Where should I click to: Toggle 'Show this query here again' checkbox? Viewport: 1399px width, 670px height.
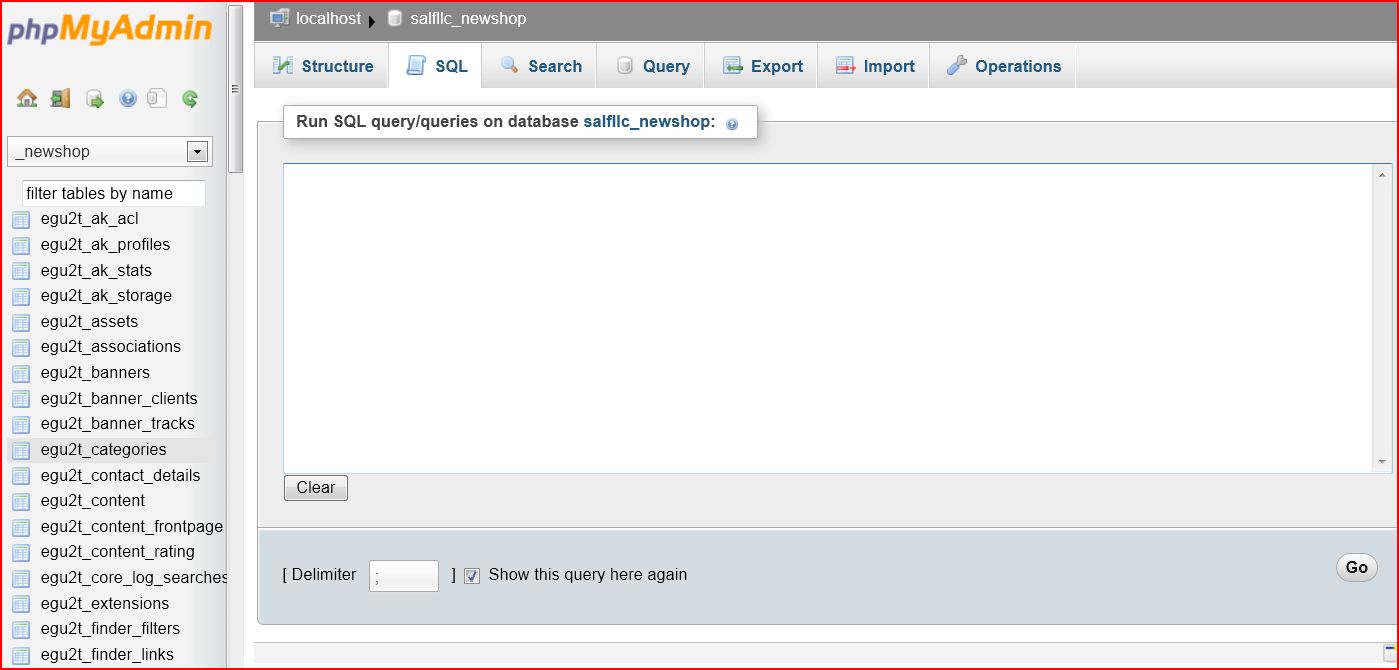473,576
